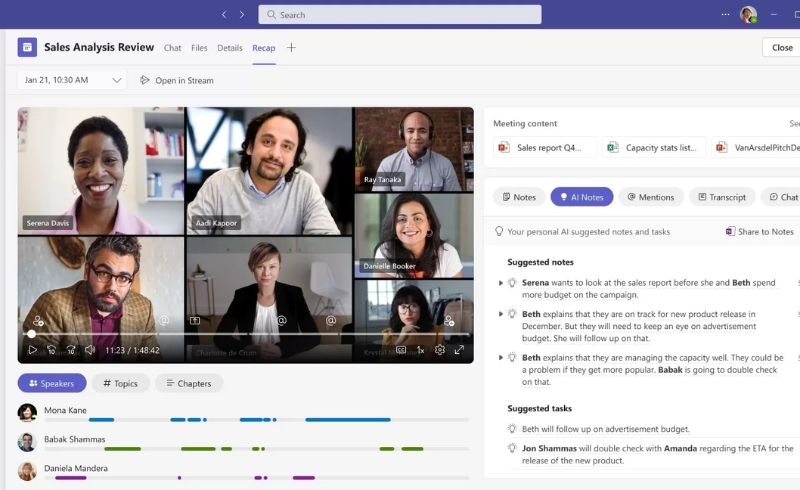Go forward with the navigation arrow
800x490 pixels.
[242, 14]
